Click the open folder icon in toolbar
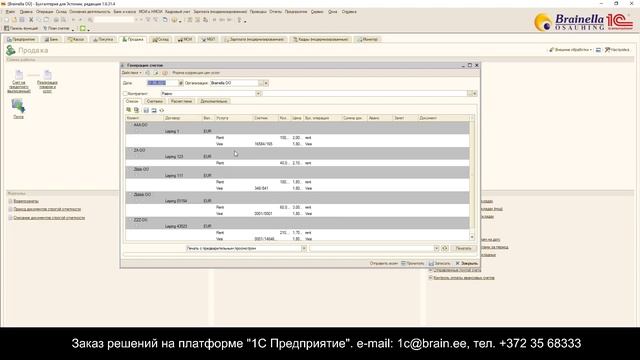Image resolution: width=640 pixels, height=360 pixels. [14, 20]
